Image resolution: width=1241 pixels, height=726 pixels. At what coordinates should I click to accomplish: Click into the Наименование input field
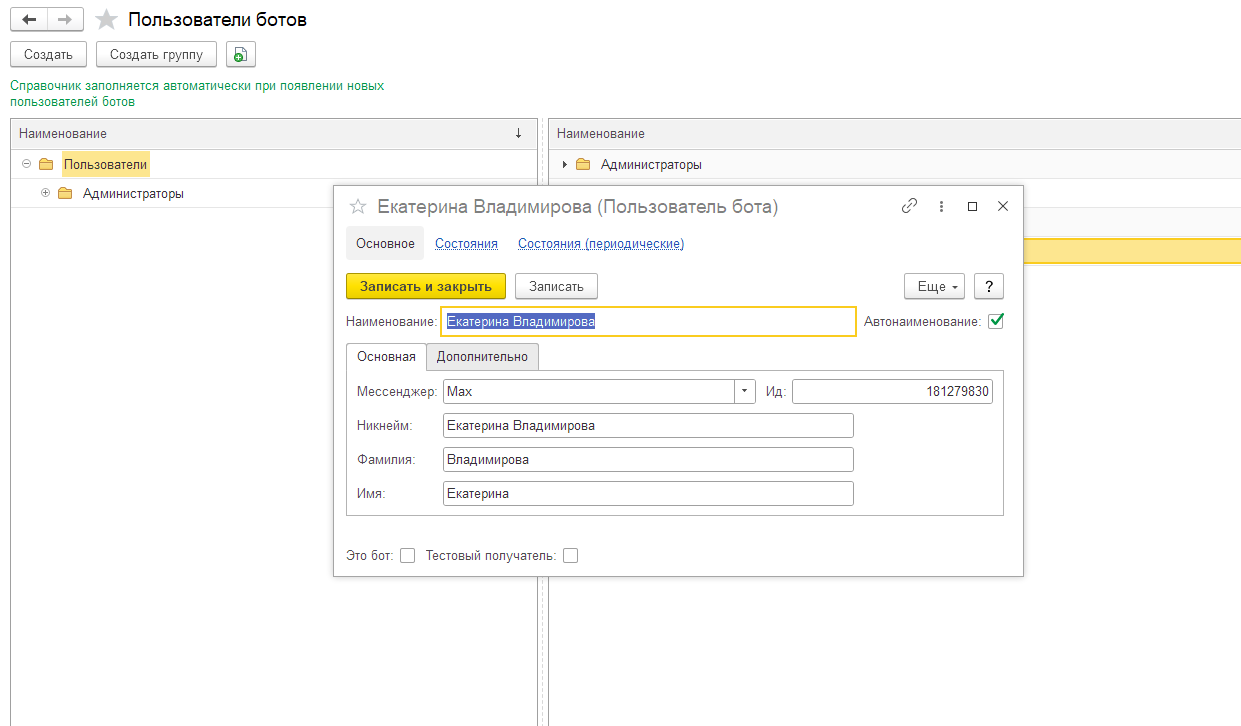pyautogui.click(x=648, y=321)
